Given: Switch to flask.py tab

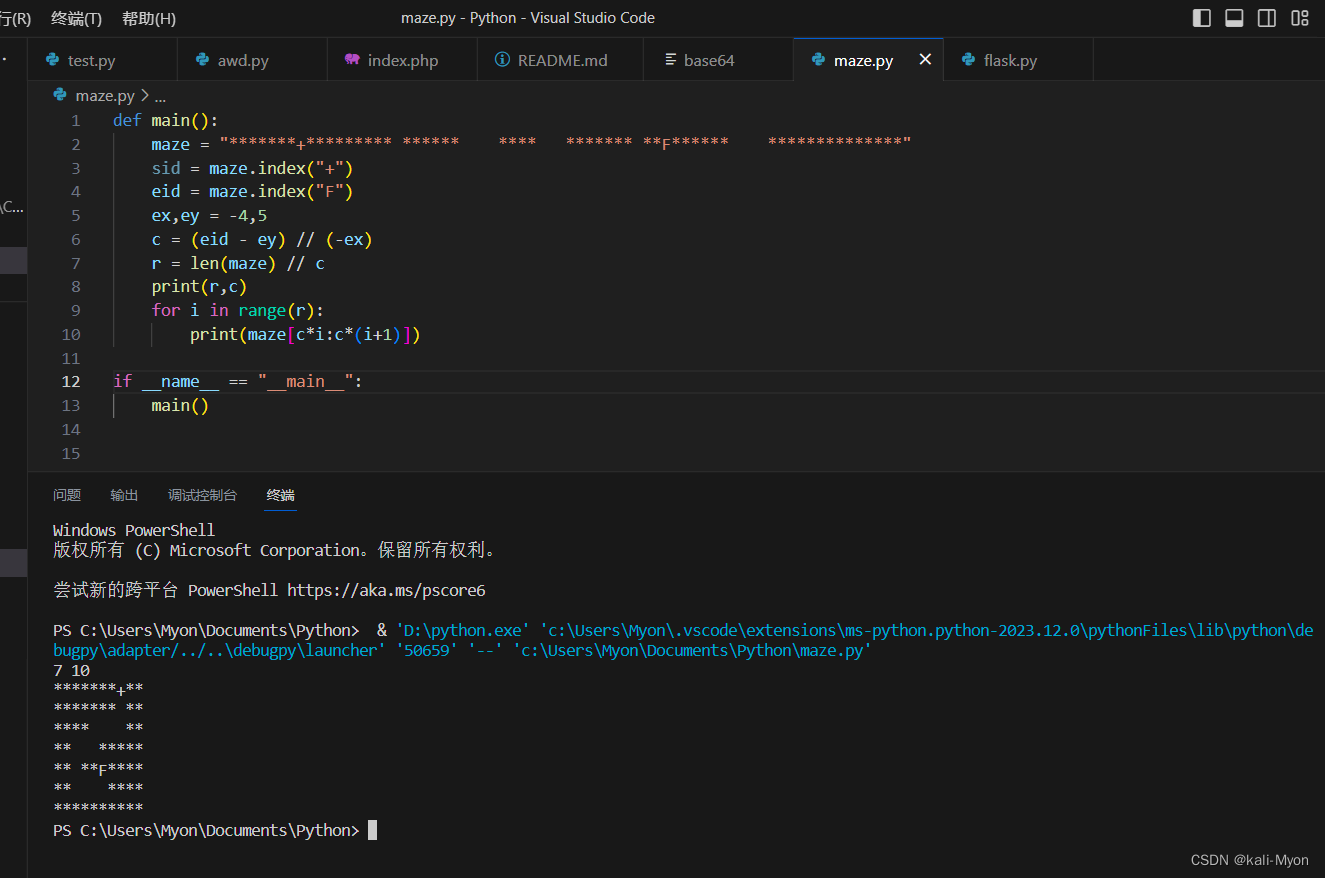Looking at the screenshot, I should (1018, 60).
